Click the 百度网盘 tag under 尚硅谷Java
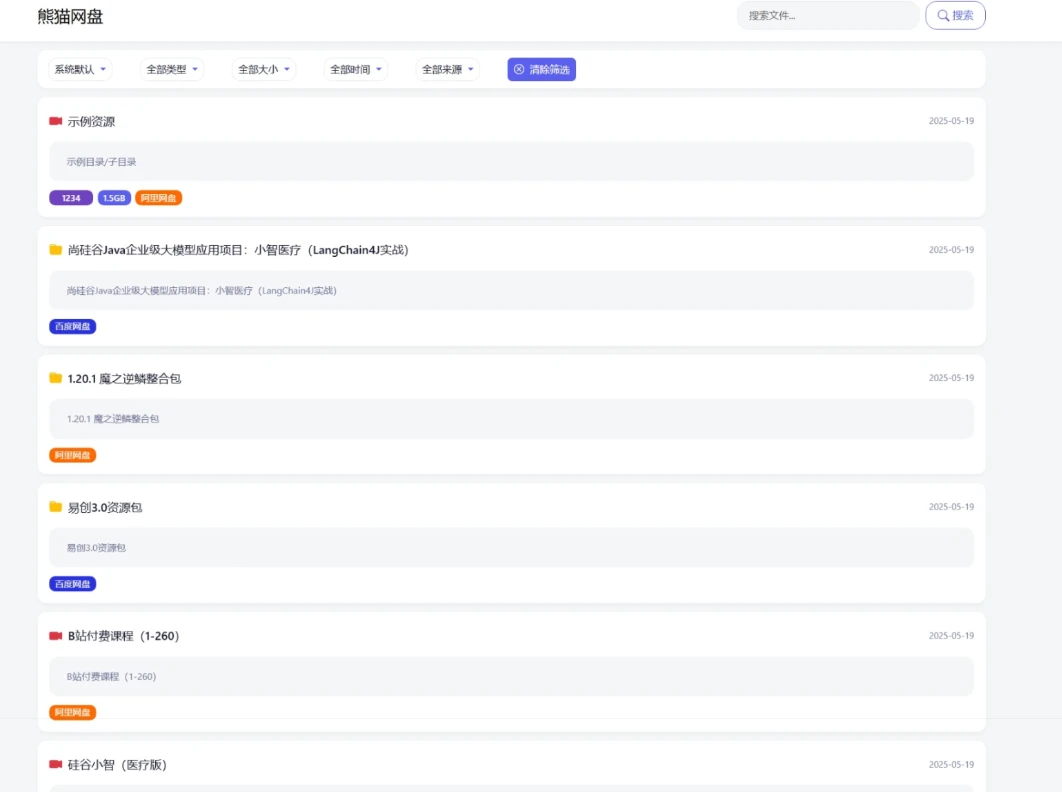The image size is (1062, 792). point(72,327)
